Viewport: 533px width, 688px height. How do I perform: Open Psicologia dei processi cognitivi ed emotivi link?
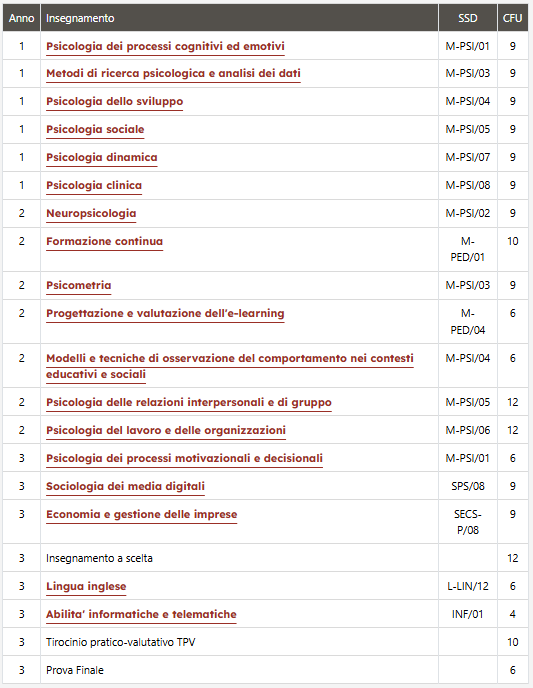(x=165, y=46)
